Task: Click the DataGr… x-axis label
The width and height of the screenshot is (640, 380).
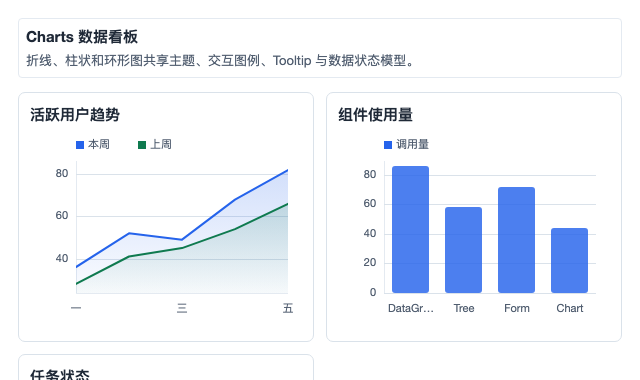Action: [x=411, y=308]
